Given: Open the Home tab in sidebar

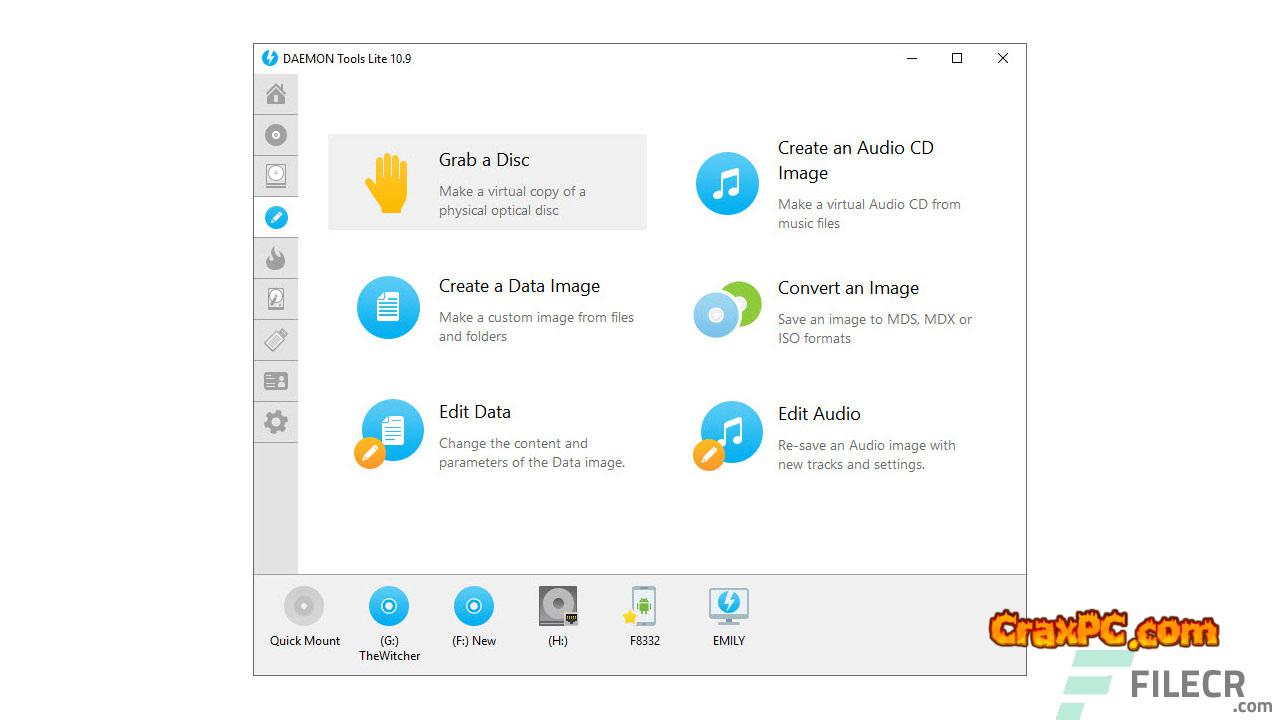Looking at the screenshot, I should (x=276, y=94).
